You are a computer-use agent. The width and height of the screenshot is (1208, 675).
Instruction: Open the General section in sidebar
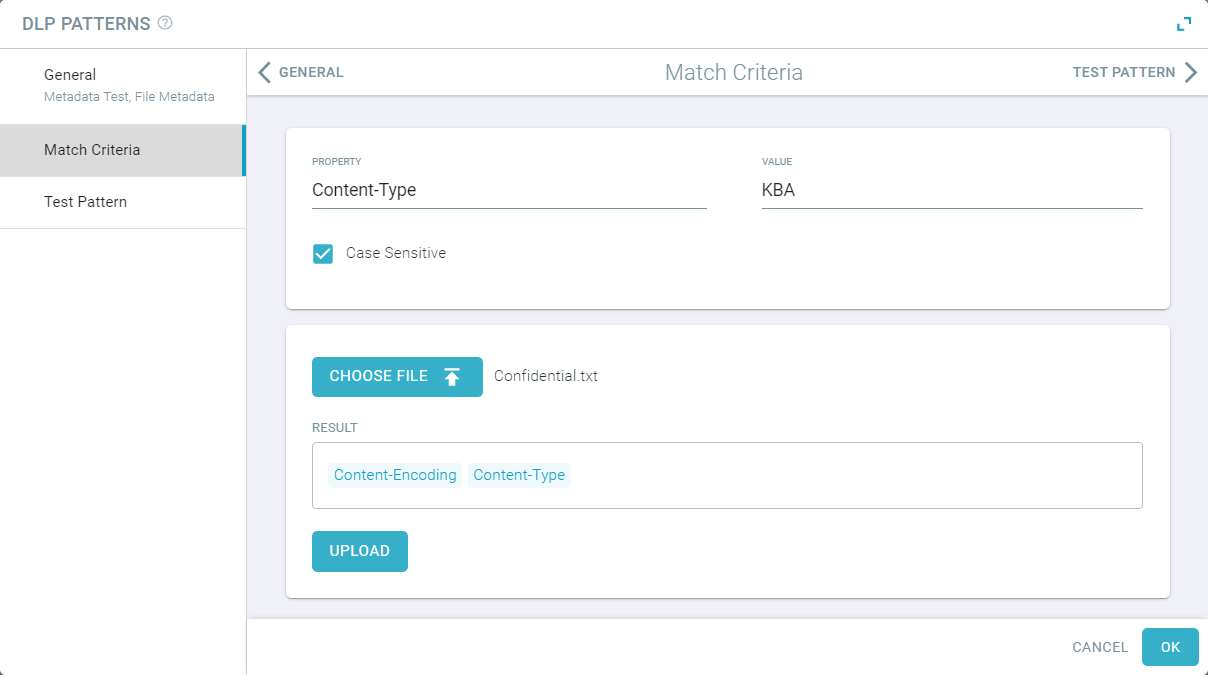tap(70, 74)
